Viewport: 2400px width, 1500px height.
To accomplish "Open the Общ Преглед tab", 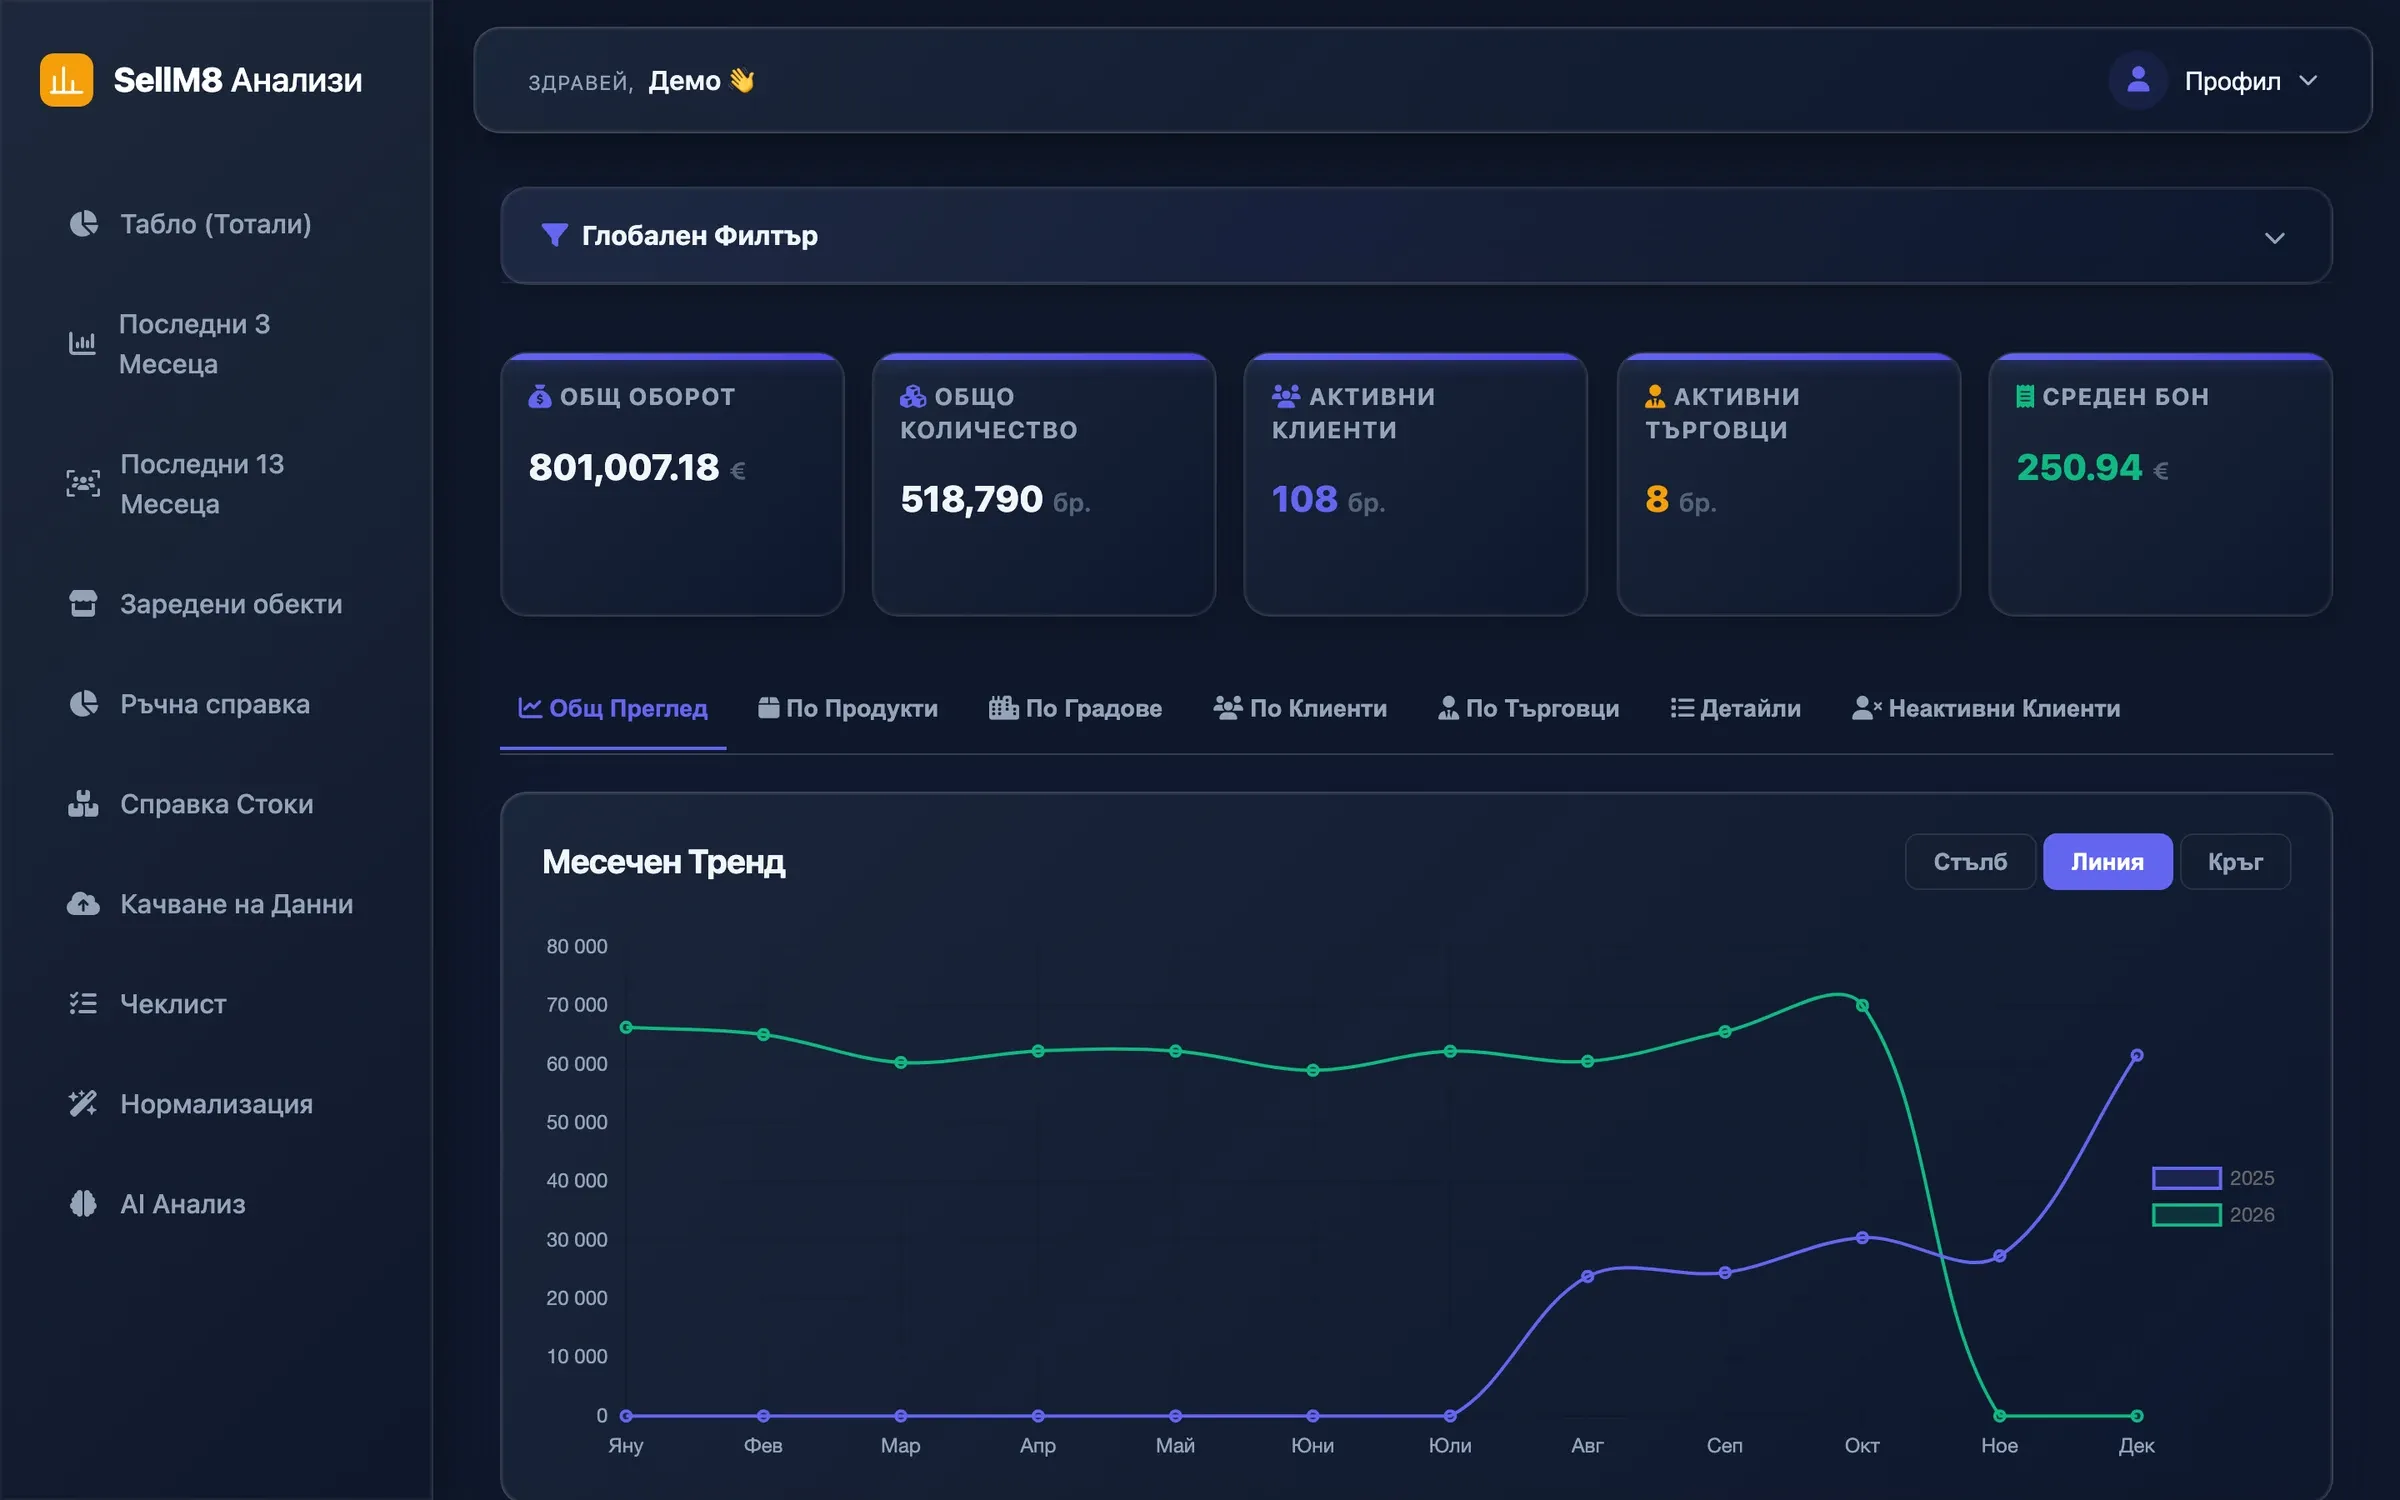I will coord(613,708).
